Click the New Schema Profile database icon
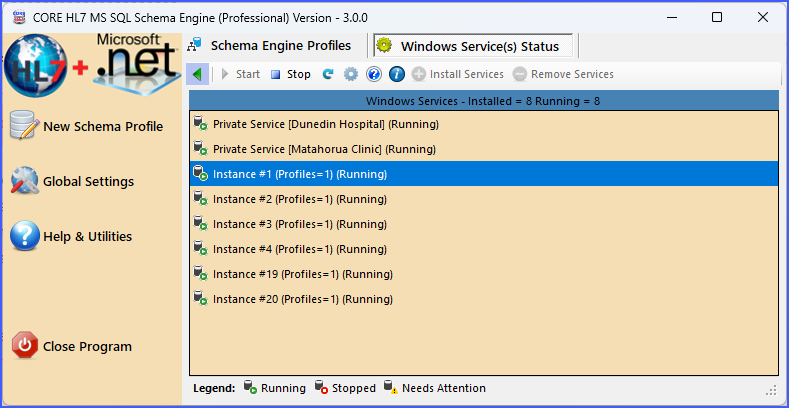This screenshot has height=408, width=789. [24, 126]
